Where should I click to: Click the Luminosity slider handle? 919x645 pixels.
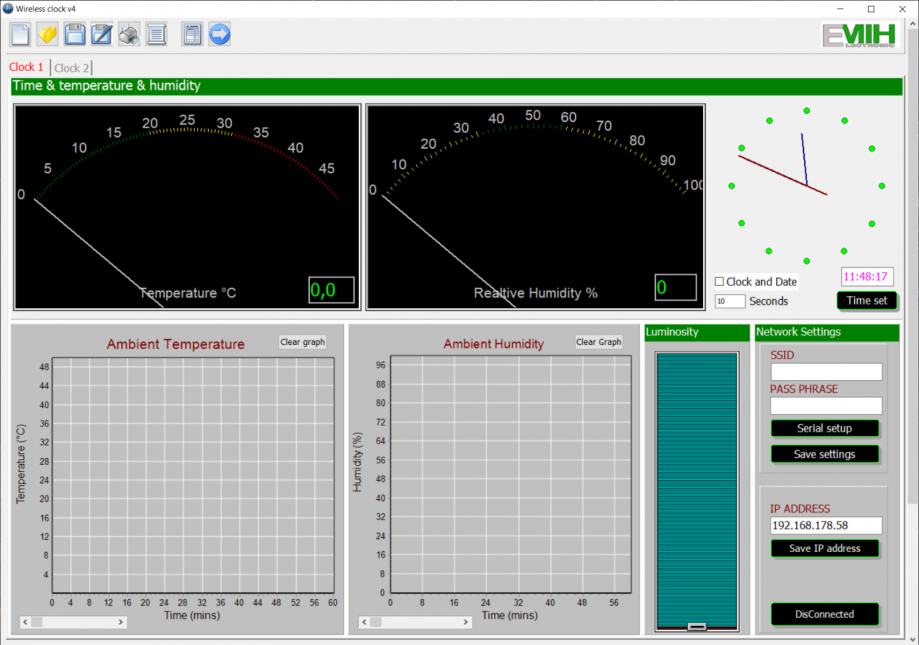pos(697,627)
